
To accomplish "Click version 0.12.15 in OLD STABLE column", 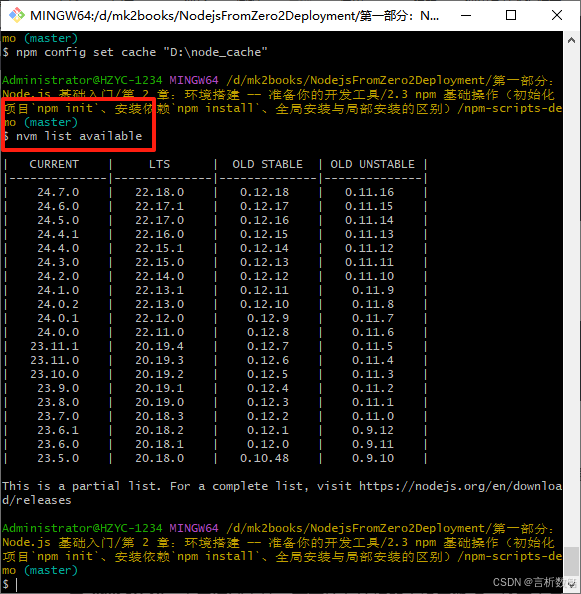I will [264, 234].
